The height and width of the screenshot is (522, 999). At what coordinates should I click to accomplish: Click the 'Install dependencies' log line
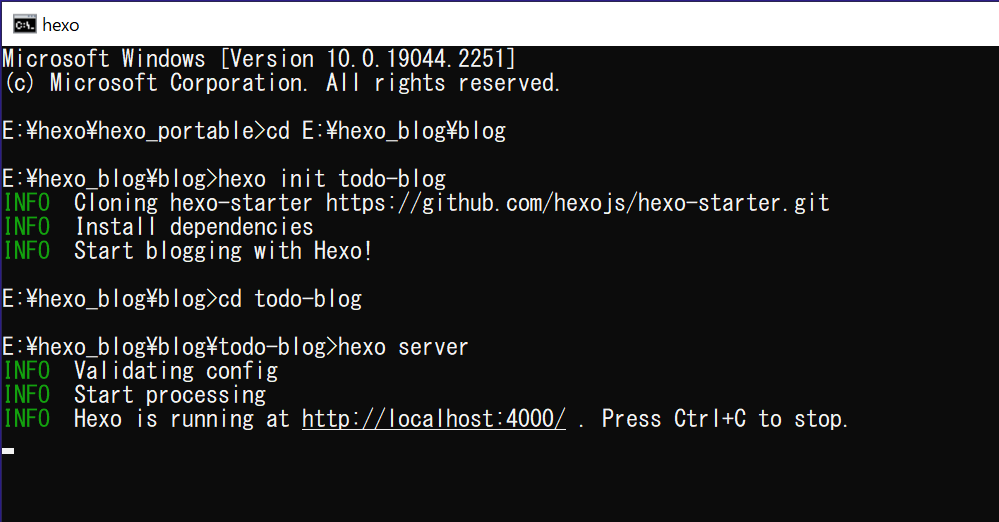pos(194,226)
